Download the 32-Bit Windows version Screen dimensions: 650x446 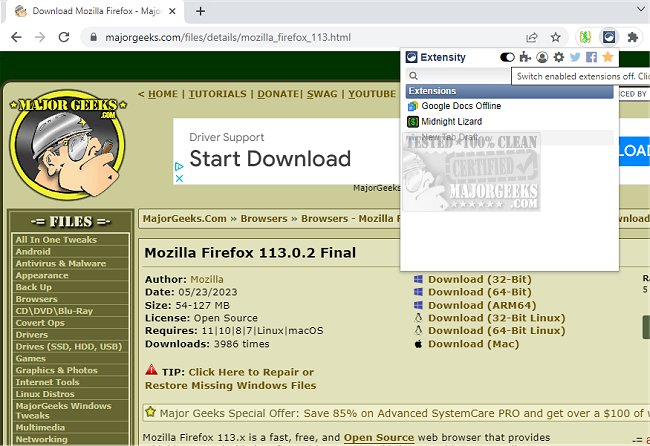pos(480,279)
